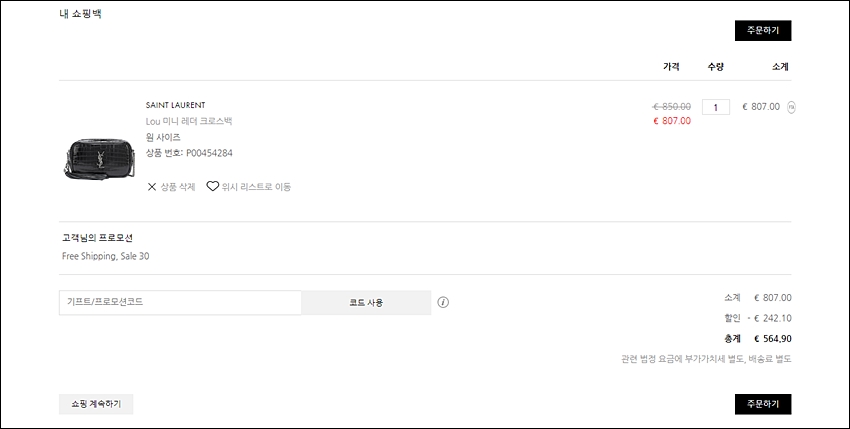Click the 상품 번호: P00454284 text
850x429 pixels.
(x=189, y=153)
